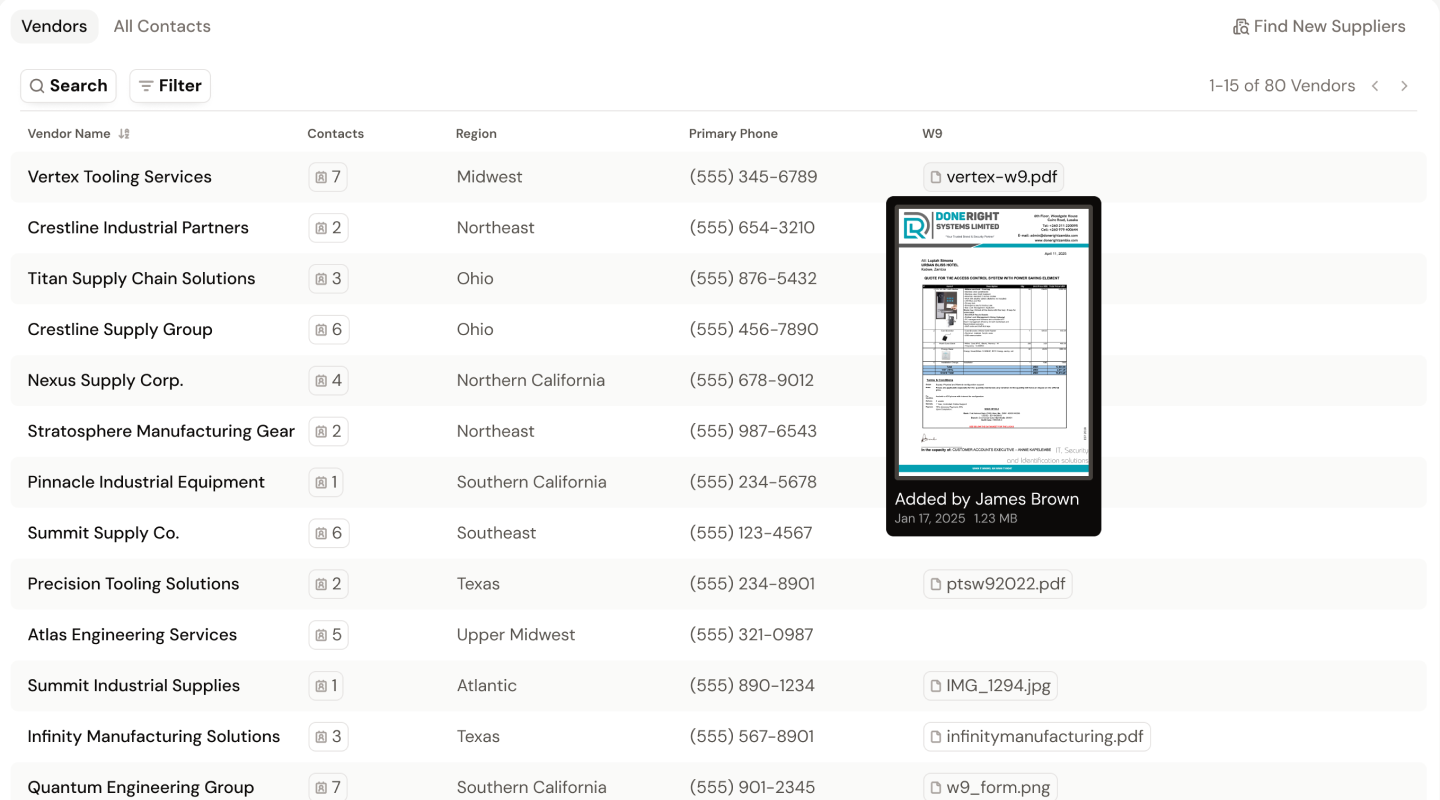1440x800 pixels.
Task: Open the infinitymanufacturing.pdf attachment
Action: (1036, 737)
